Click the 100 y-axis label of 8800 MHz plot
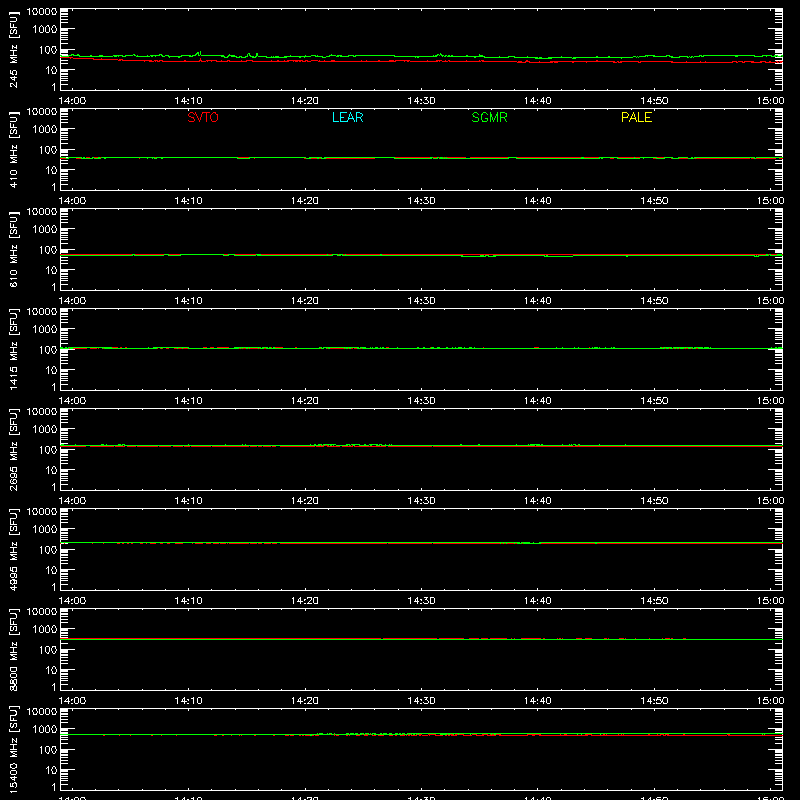The image size is (800, 800). 48,649
